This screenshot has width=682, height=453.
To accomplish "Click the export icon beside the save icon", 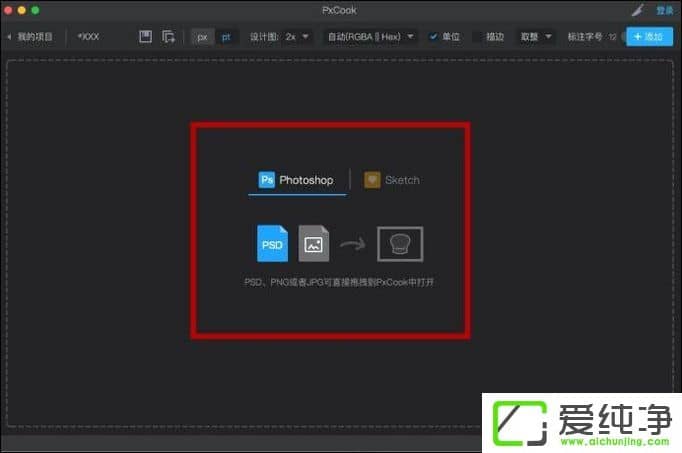I will click(169, 37).
